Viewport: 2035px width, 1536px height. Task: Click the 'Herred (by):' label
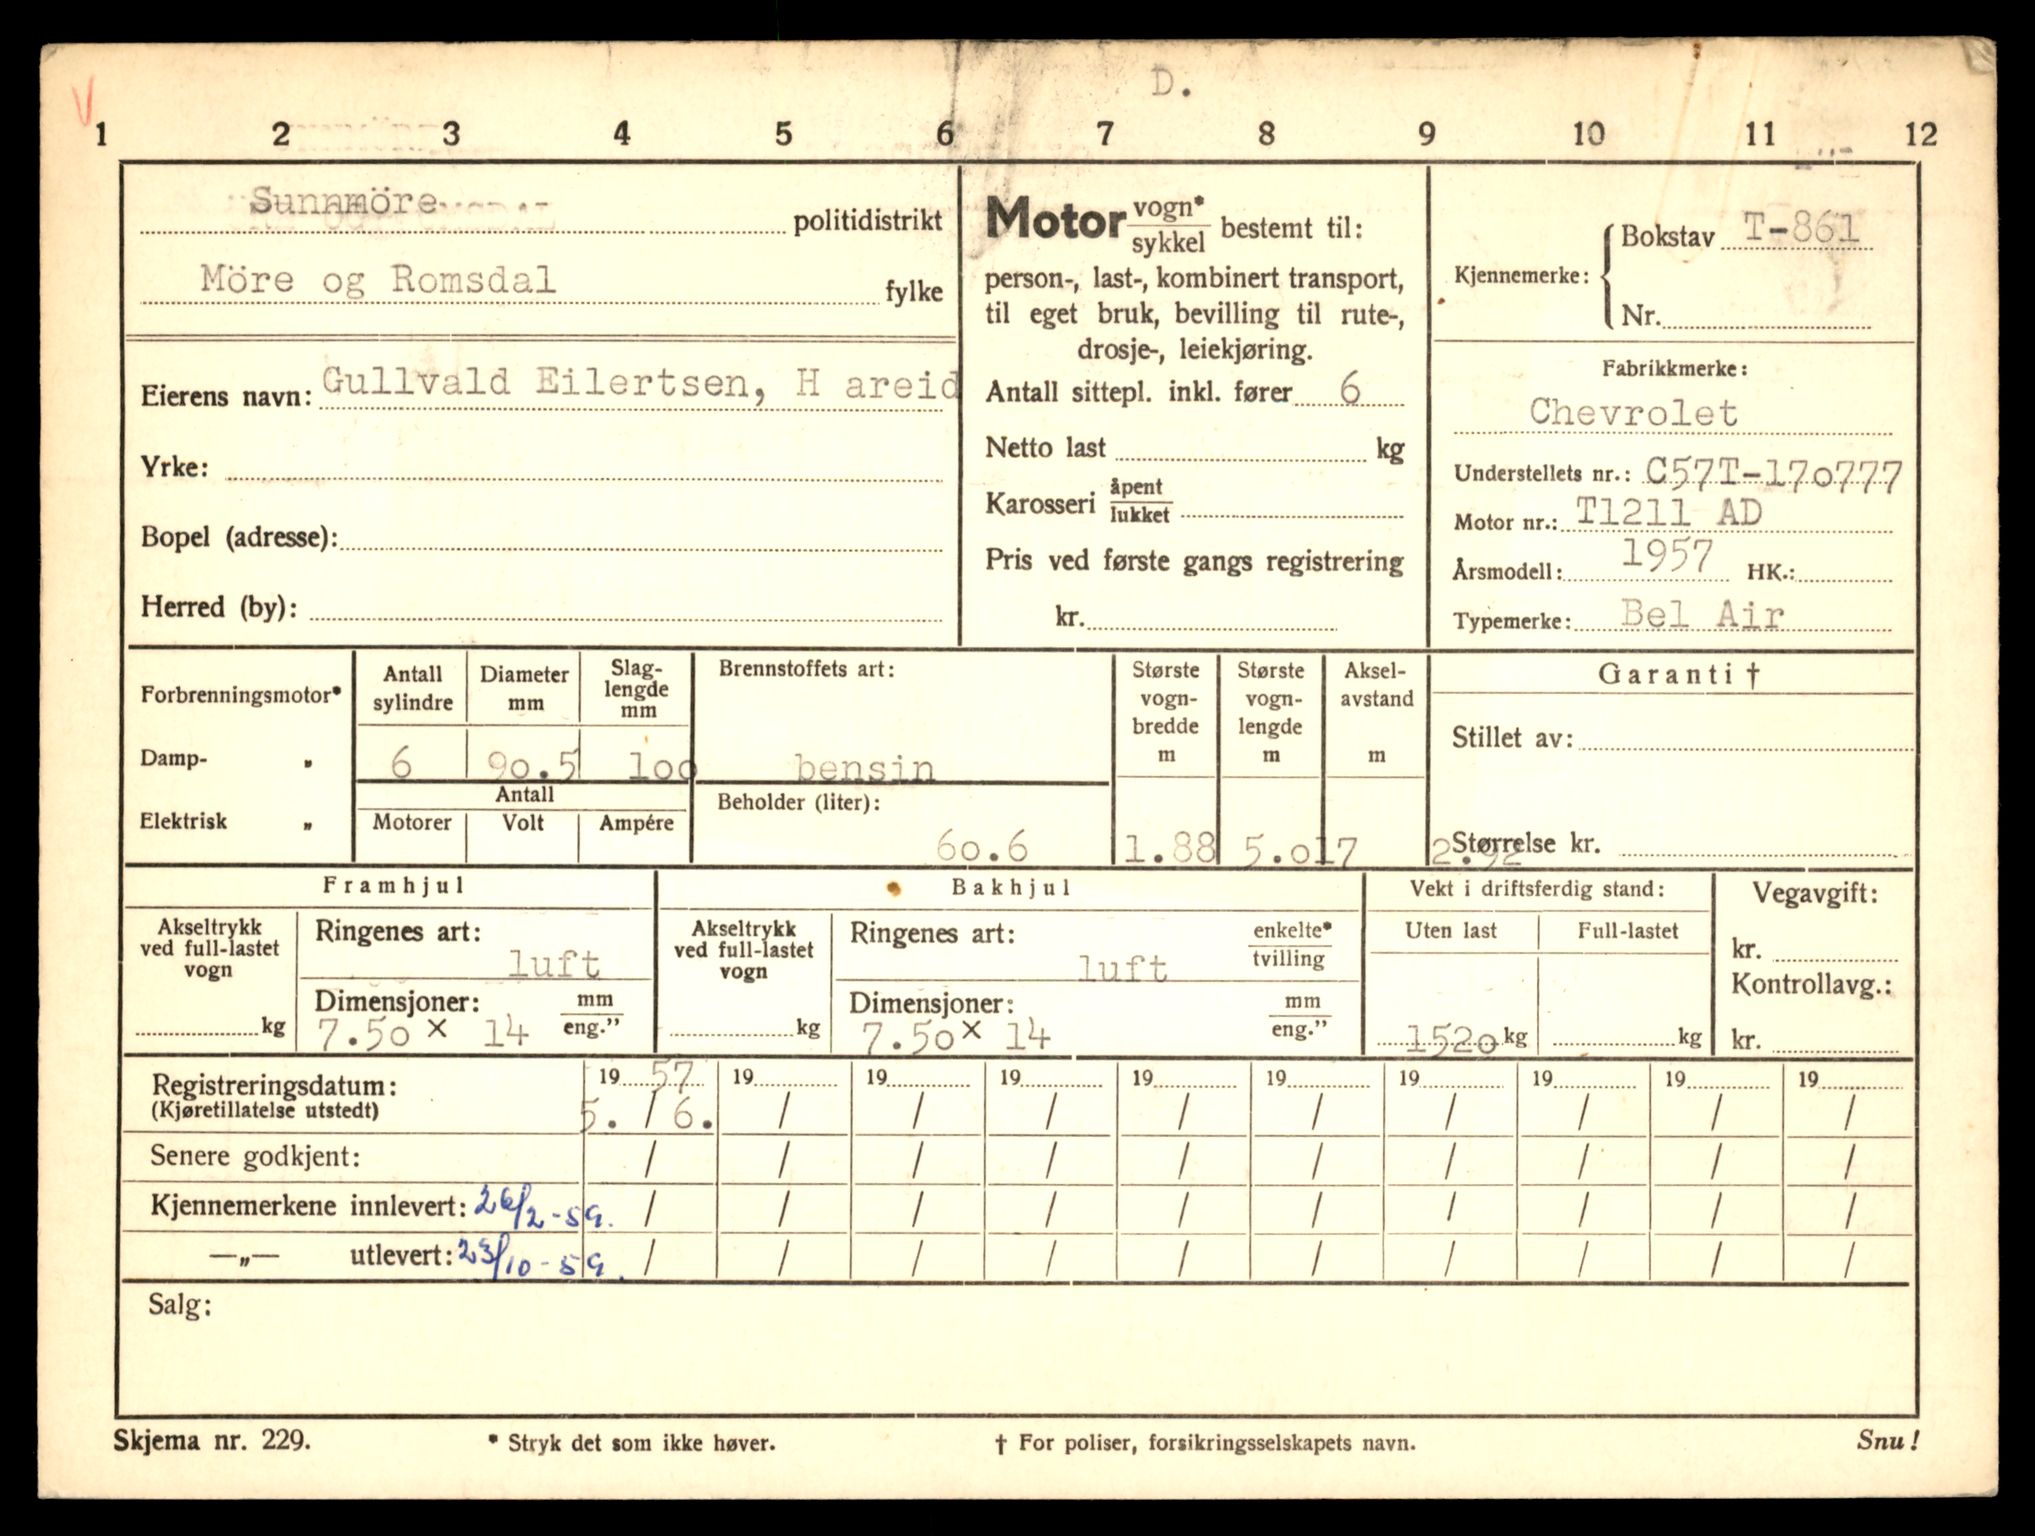(219, 607)
